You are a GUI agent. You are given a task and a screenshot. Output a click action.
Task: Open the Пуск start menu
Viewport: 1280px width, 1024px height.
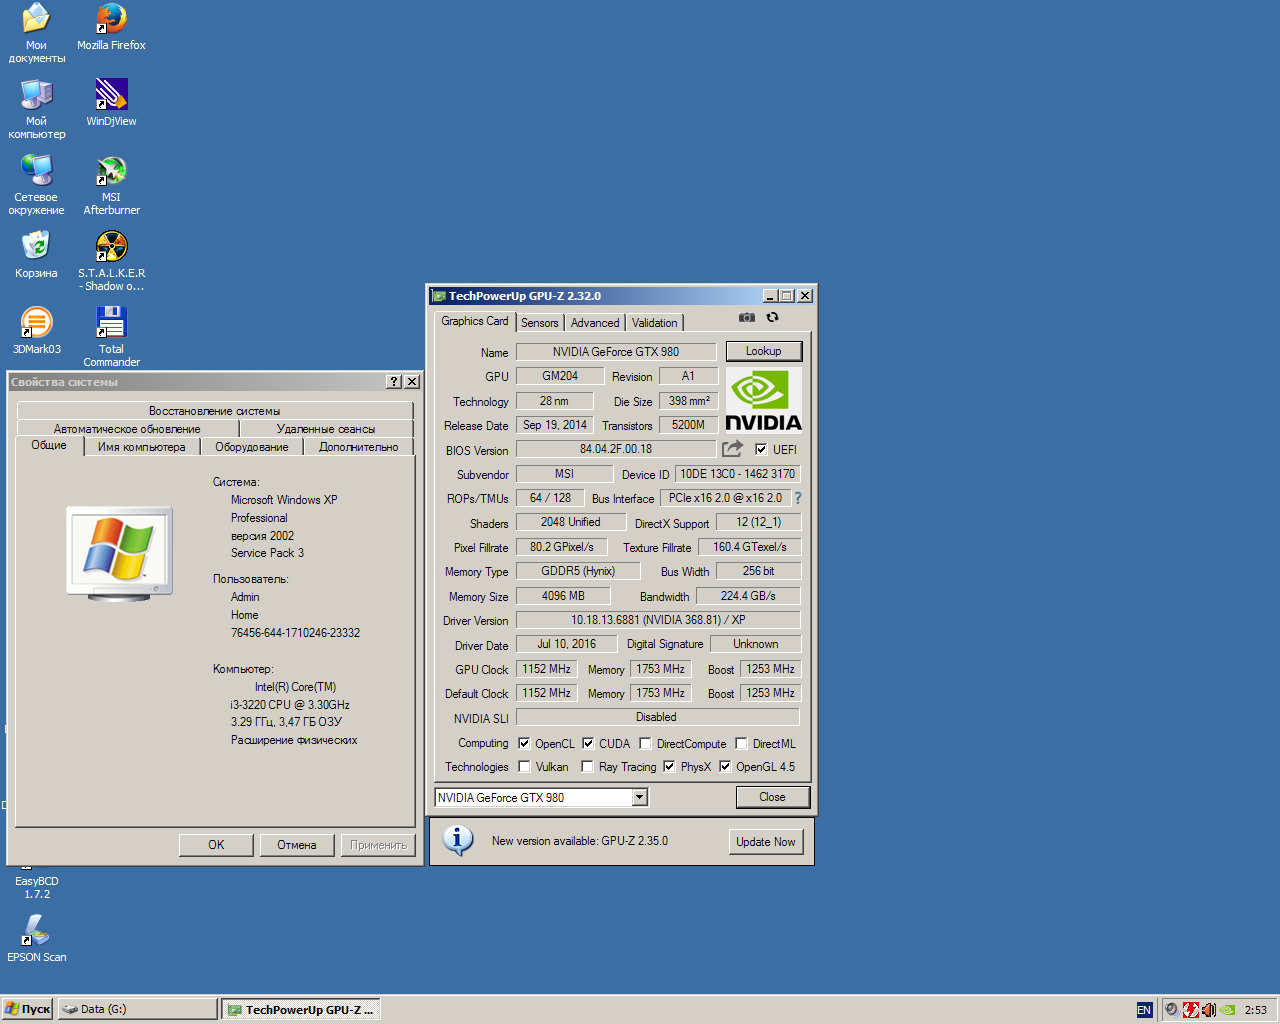27,1010
